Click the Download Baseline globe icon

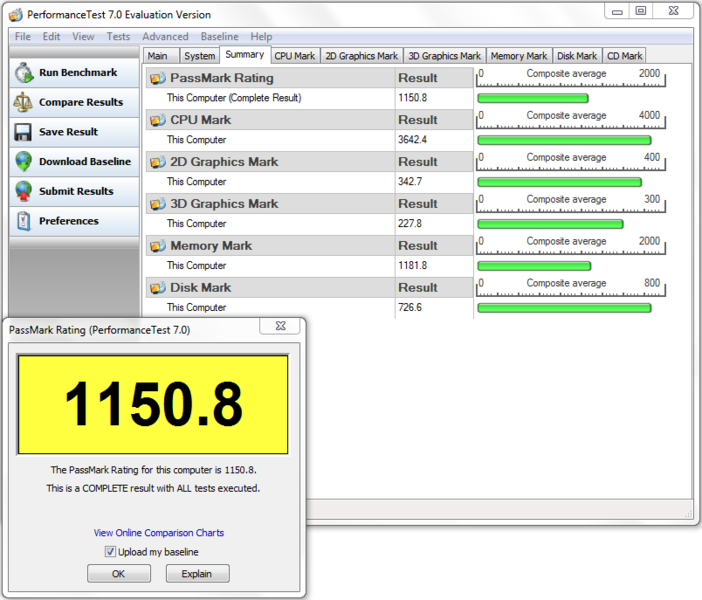point(22,161)
